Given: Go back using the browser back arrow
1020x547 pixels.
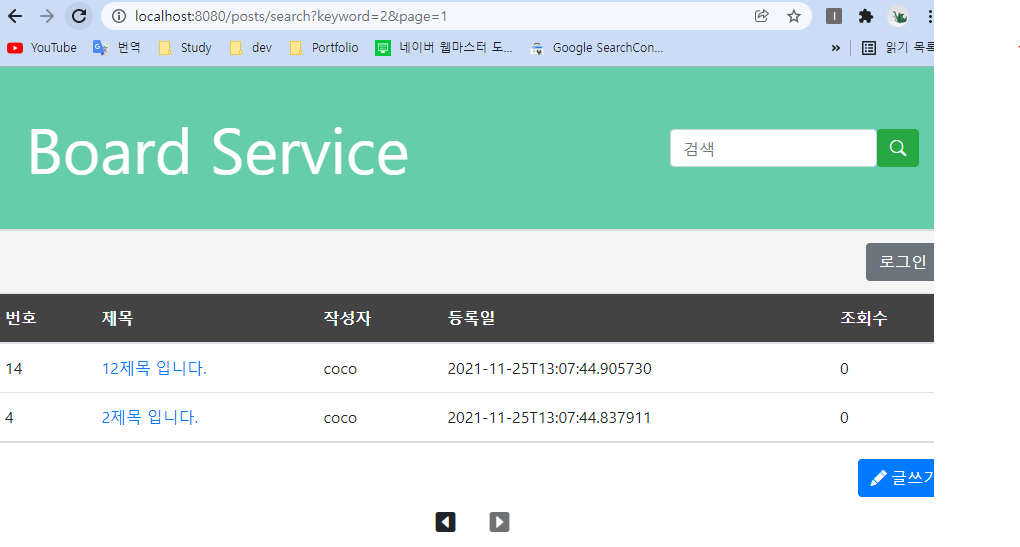Looking at the screenshot, I should (15, 16).
